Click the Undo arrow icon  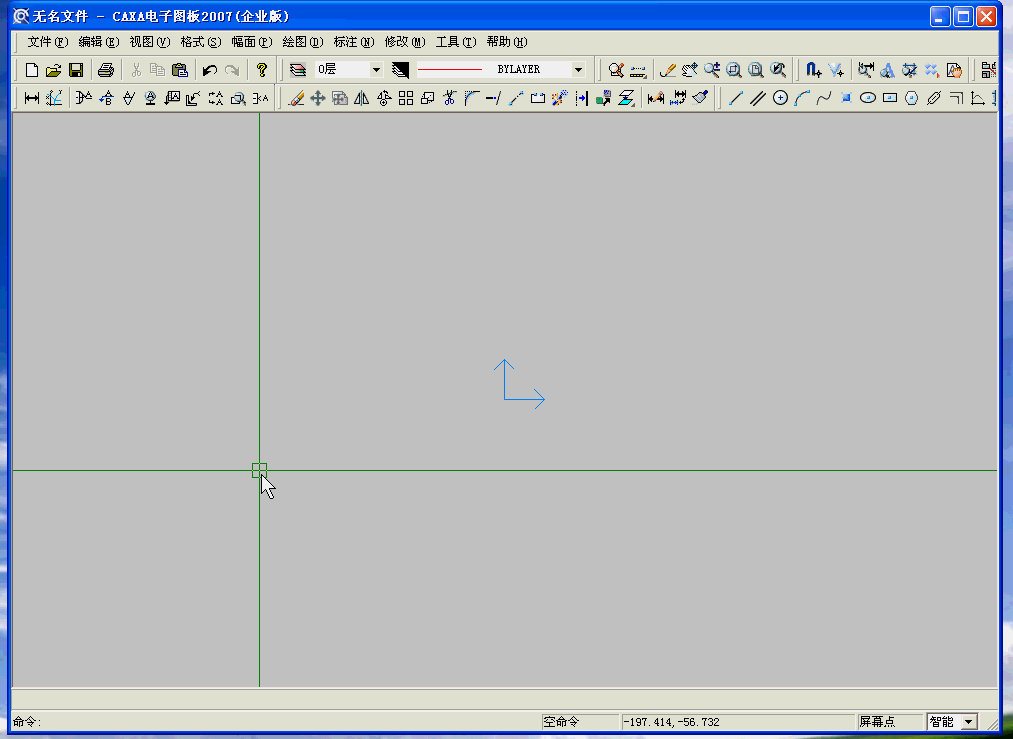pos(210,70)
